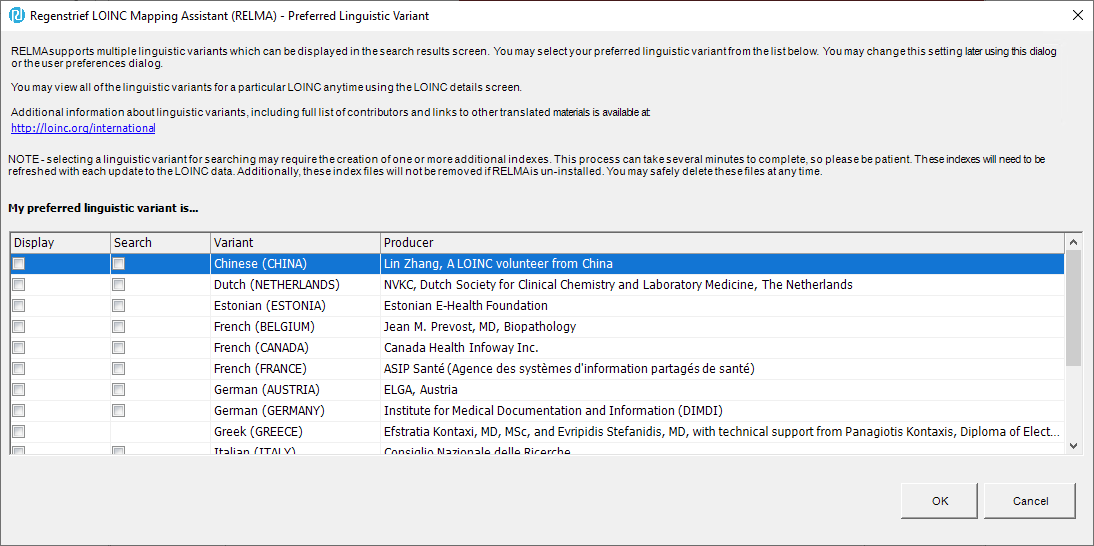
Task: Click the Display column header
Action: click(x=60, y=243)
